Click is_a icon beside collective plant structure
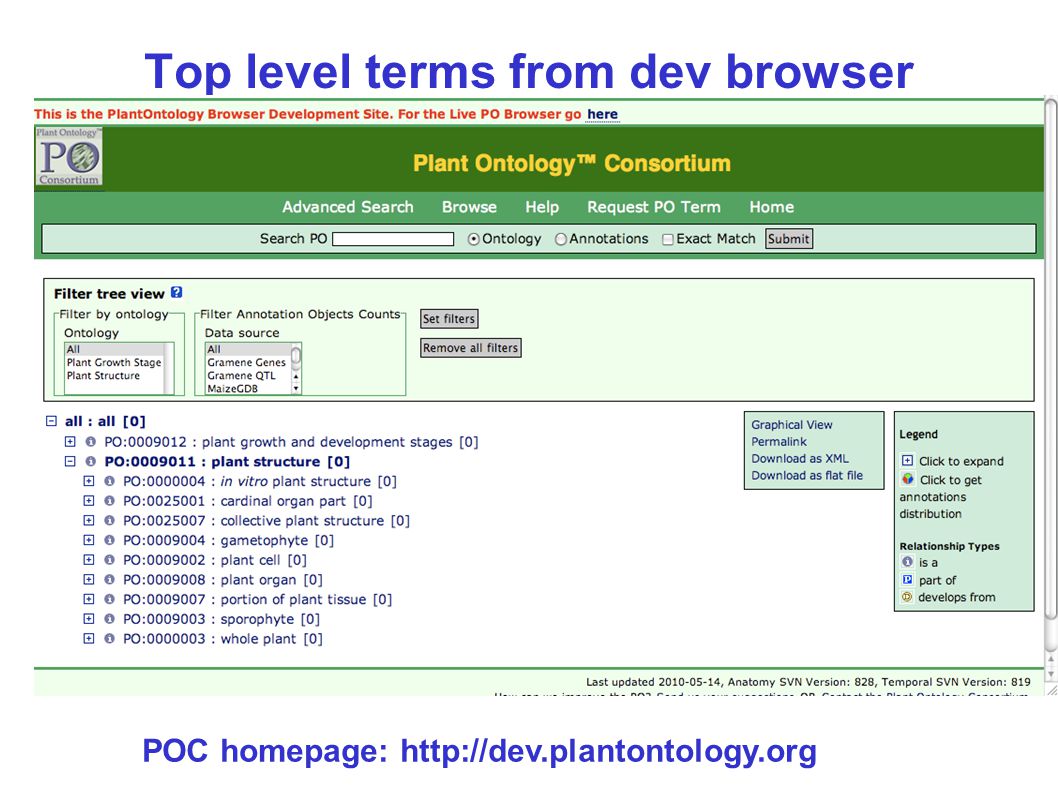 [x=109, y=520]
